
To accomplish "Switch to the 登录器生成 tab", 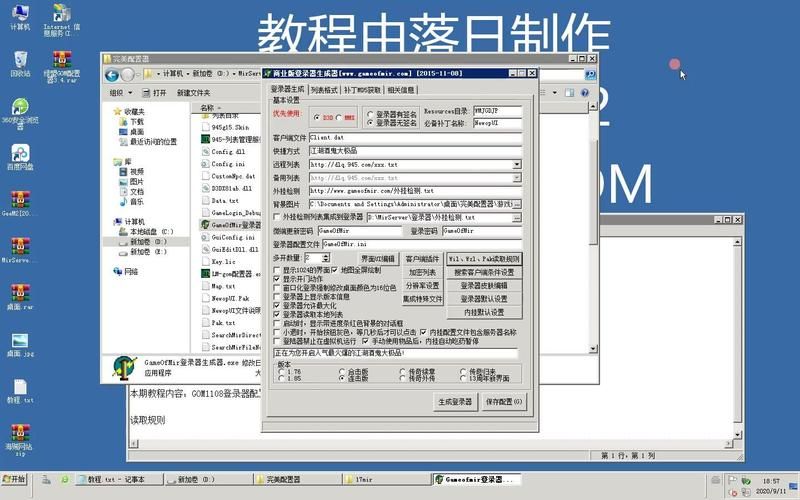I will tap(287, 89).
